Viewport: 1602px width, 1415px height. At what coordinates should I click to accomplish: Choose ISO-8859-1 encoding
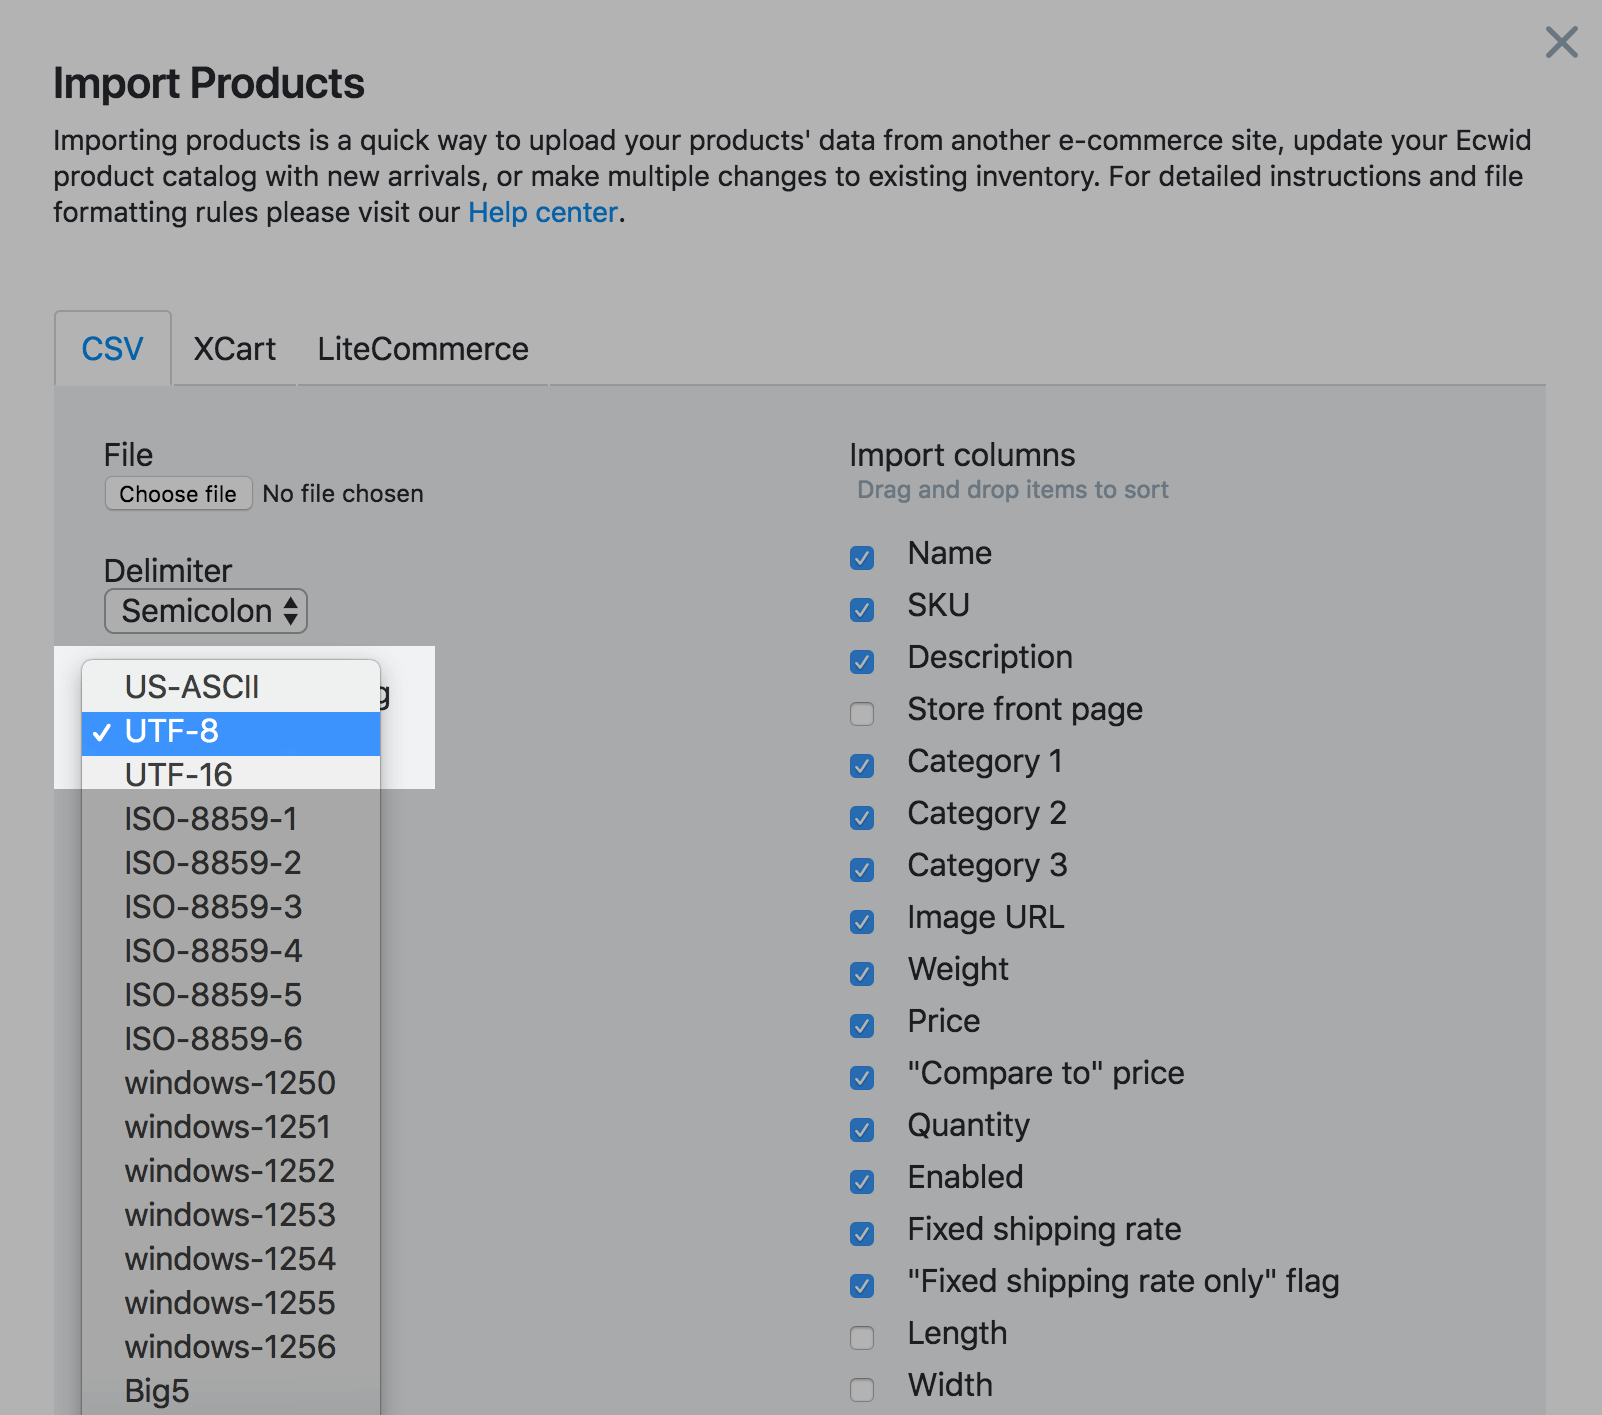coord(211,818)
